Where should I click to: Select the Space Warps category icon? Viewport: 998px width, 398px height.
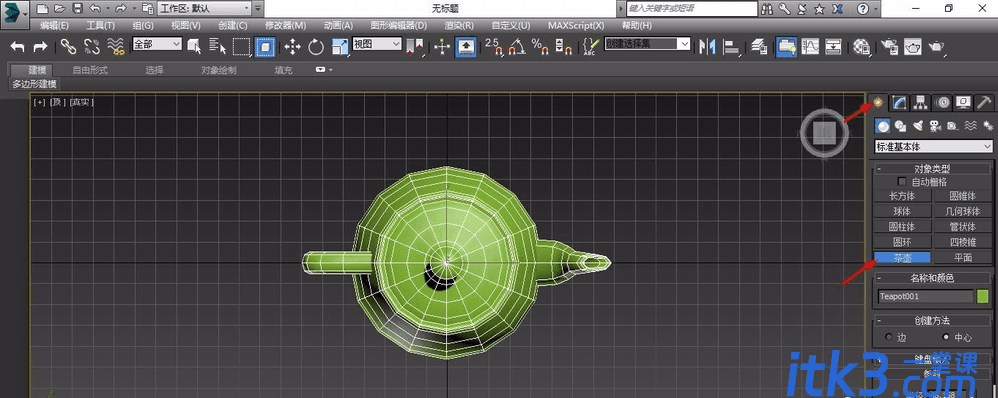[971, 126]
